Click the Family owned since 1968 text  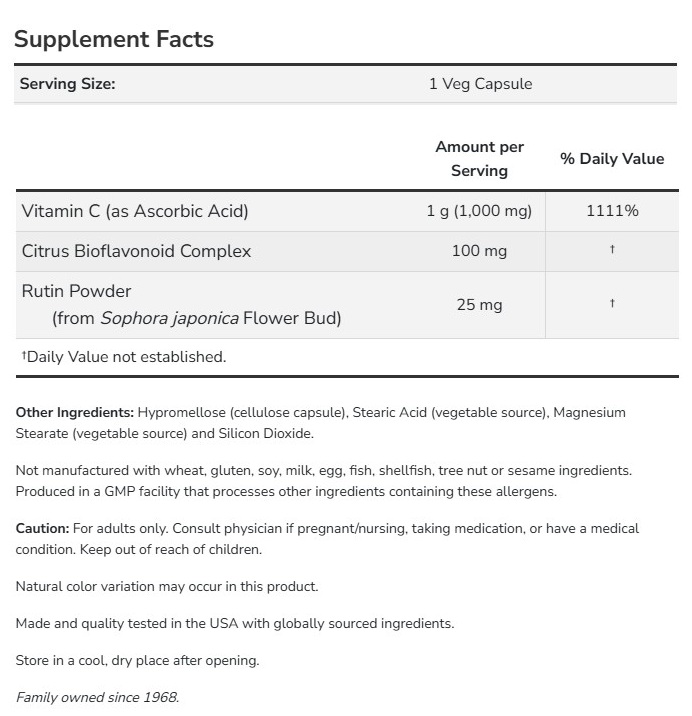click(x=97, y=698)
